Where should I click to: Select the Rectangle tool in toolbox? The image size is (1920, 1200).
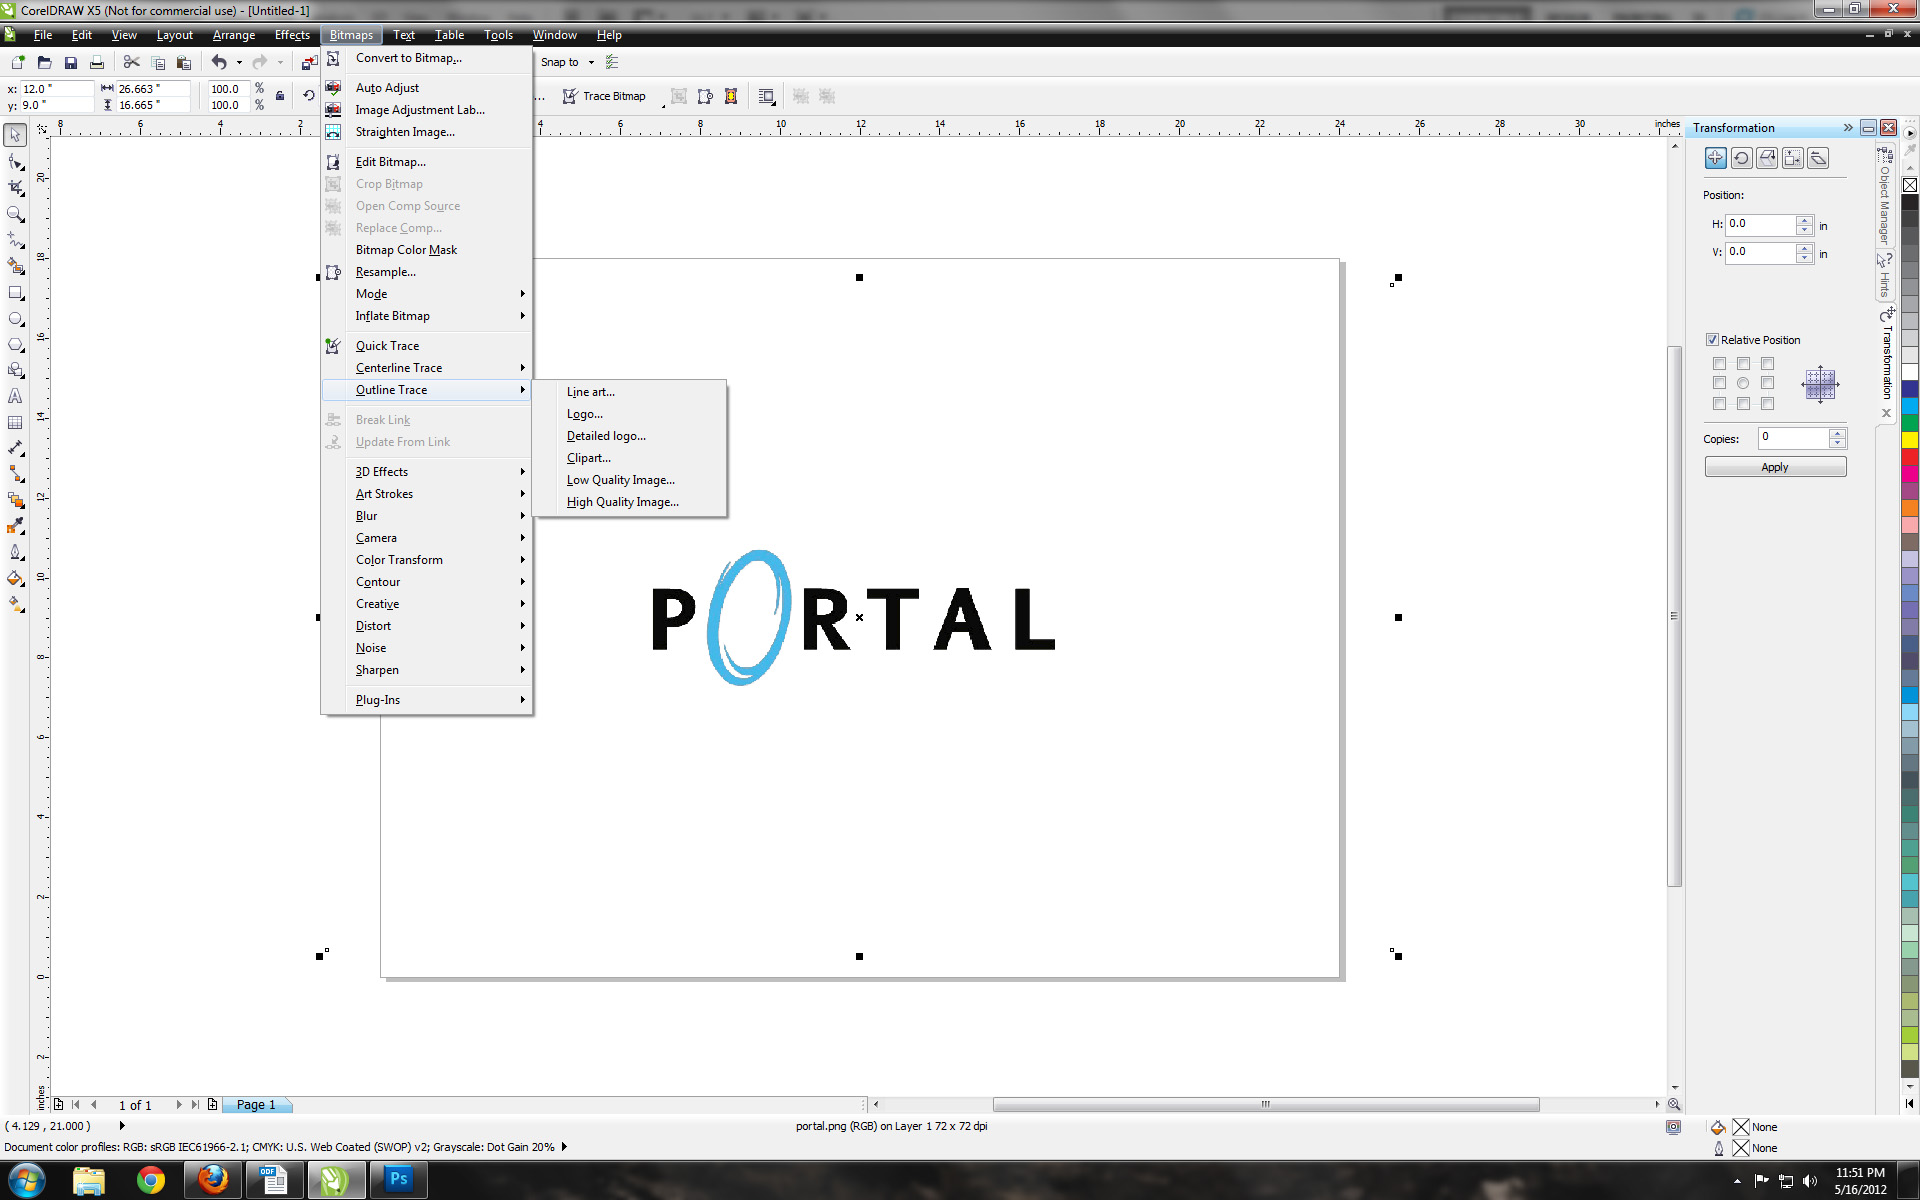click(x=15, y=293)
